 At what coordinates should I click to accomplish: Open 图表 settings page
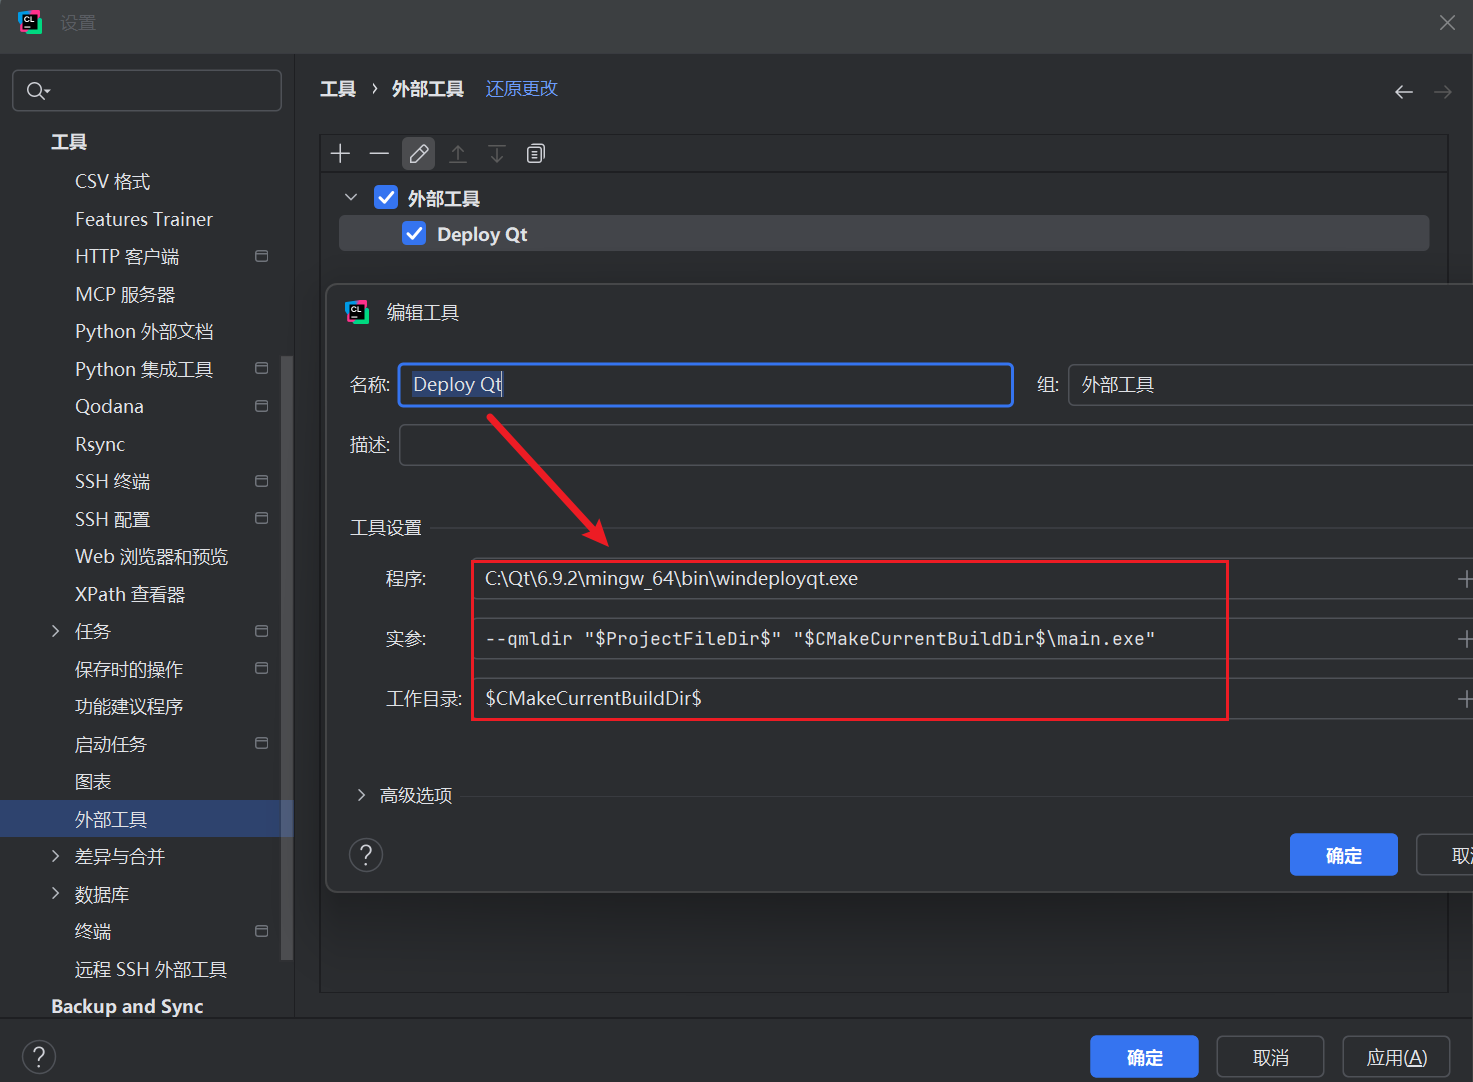click(x=93, y=781)
